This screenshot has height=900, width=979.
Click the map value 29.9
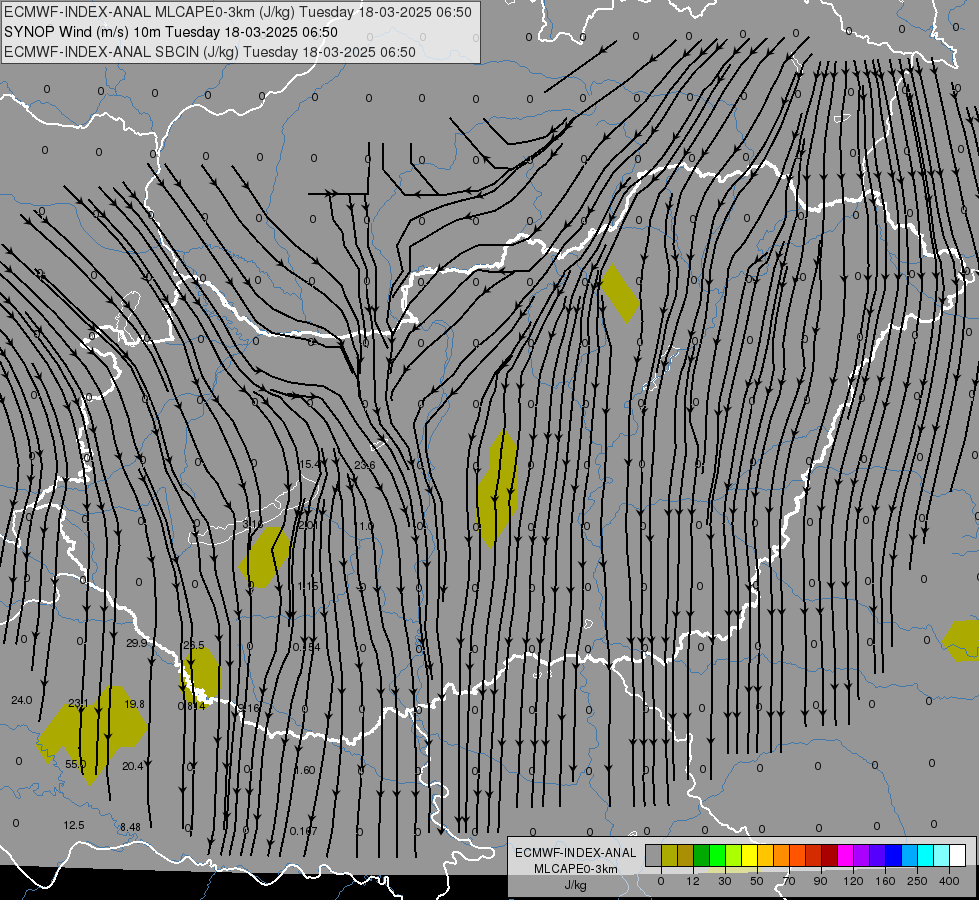[x=136, y=643]
